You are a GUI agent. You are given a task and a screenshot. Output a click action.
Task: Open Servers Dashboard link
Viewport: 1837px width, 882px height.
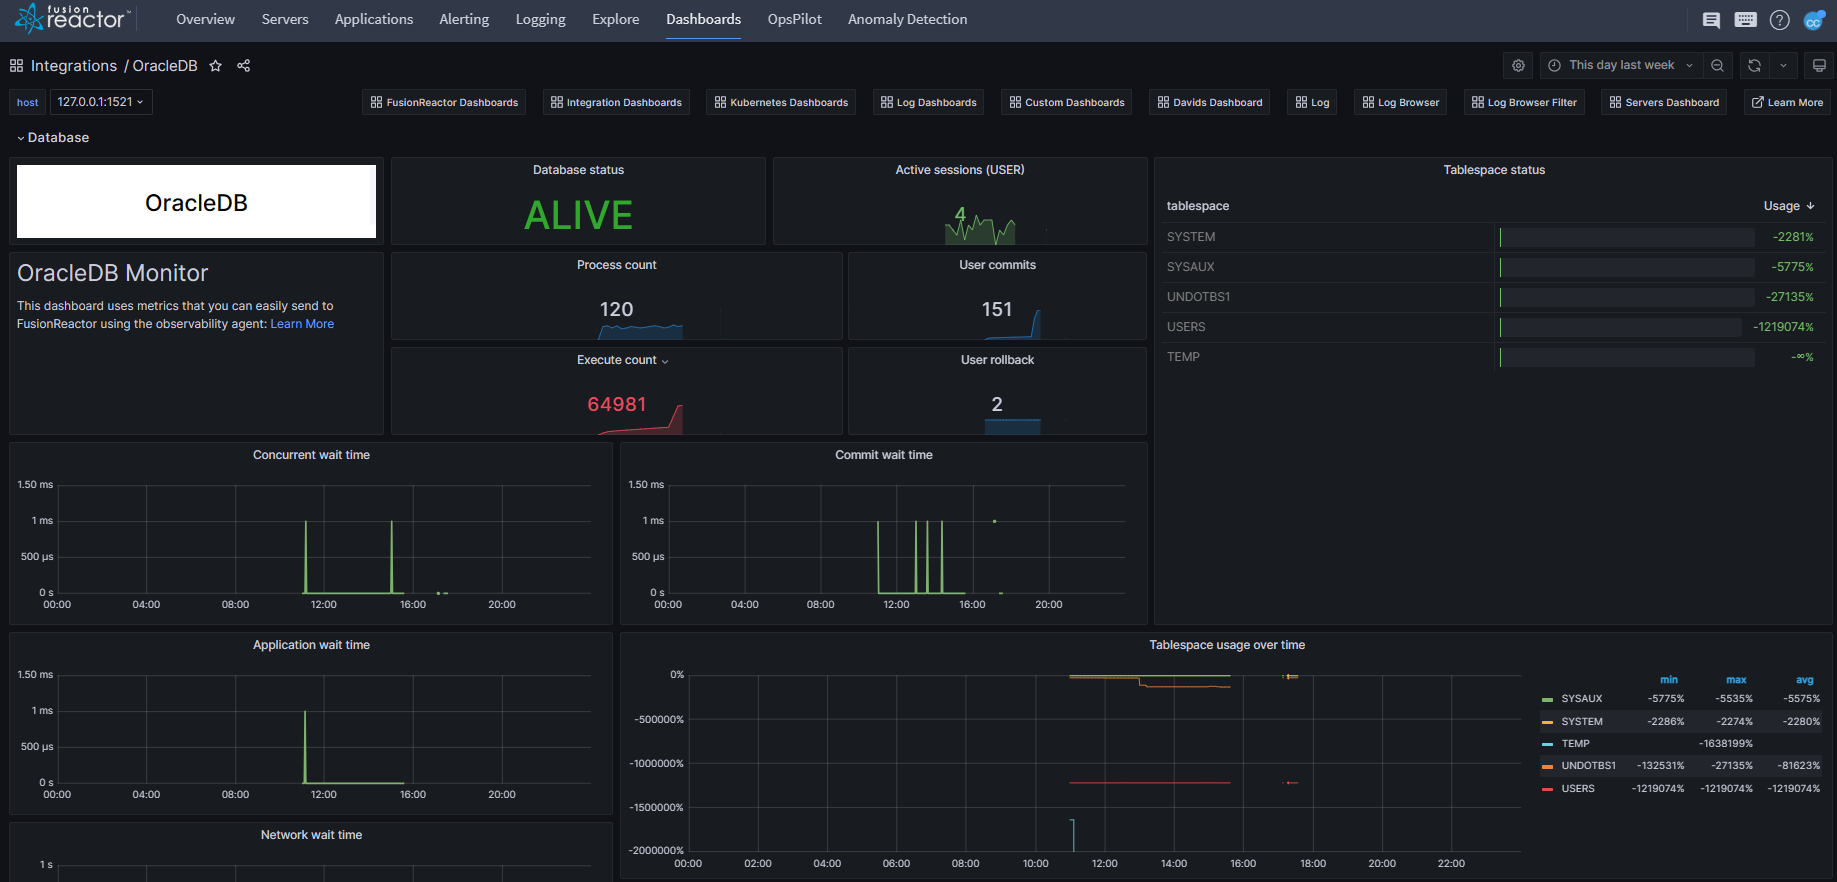coord(1664,102)
